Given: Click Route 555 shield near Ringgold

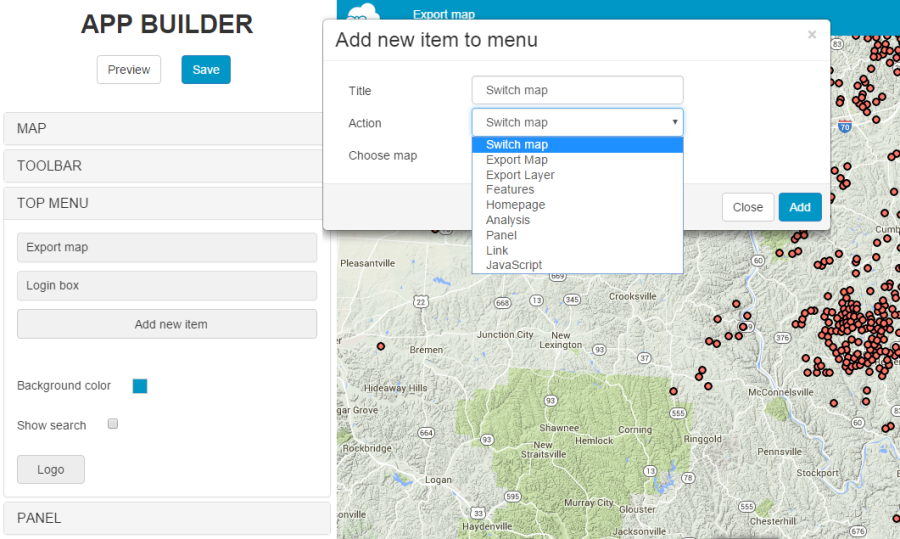Looking at the screenshot, I should [x=678, y=413].
